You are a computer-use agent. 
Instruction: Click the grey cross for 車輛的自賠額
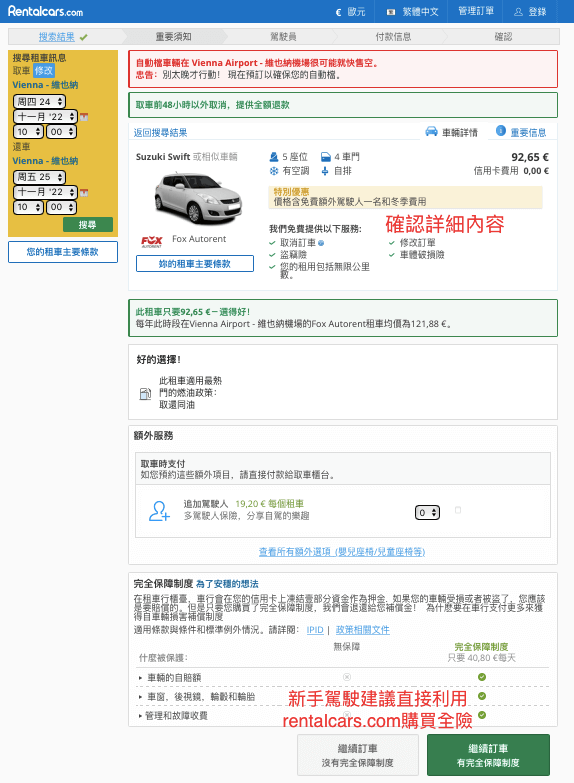pos(347,677)
